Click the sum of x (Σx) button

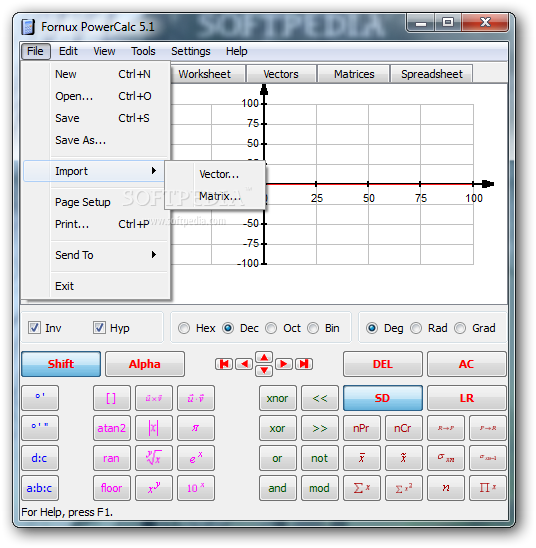click(x=362, y=488)
